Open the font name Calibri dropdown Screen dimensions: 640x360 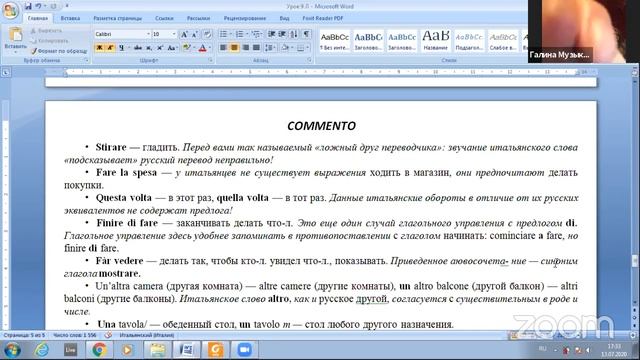(x=148, y=34)
